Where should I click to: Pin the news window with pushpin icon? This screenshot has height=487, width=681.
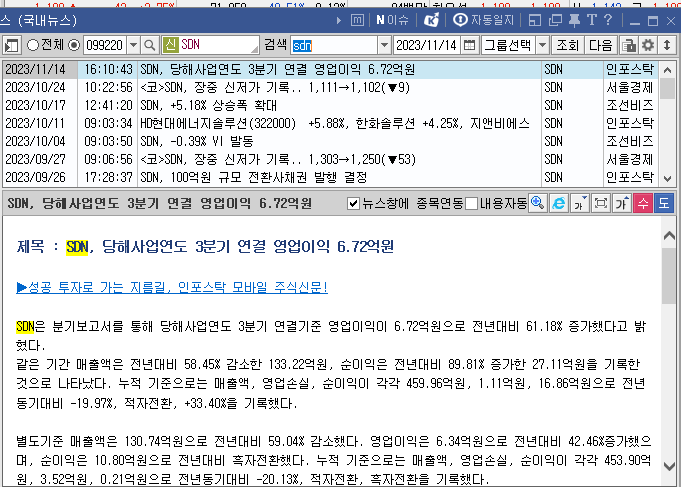(574, 20)
